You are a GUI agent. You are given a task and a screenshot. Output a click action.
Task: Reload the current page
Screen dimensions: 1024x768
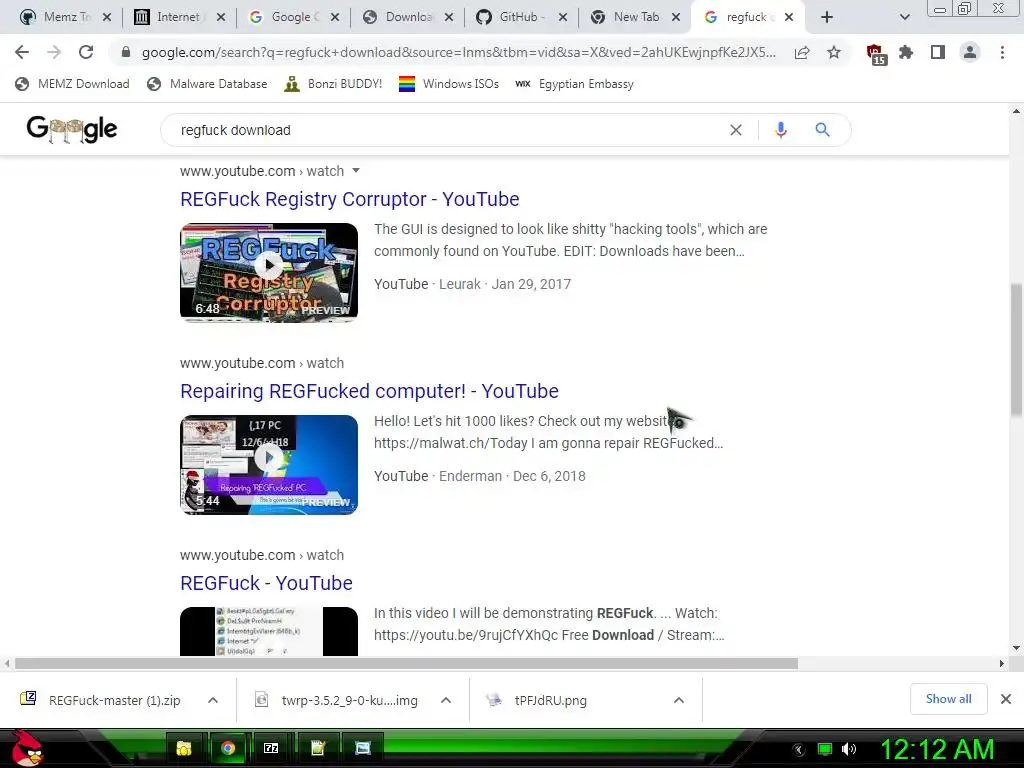(x=86, y=52)
